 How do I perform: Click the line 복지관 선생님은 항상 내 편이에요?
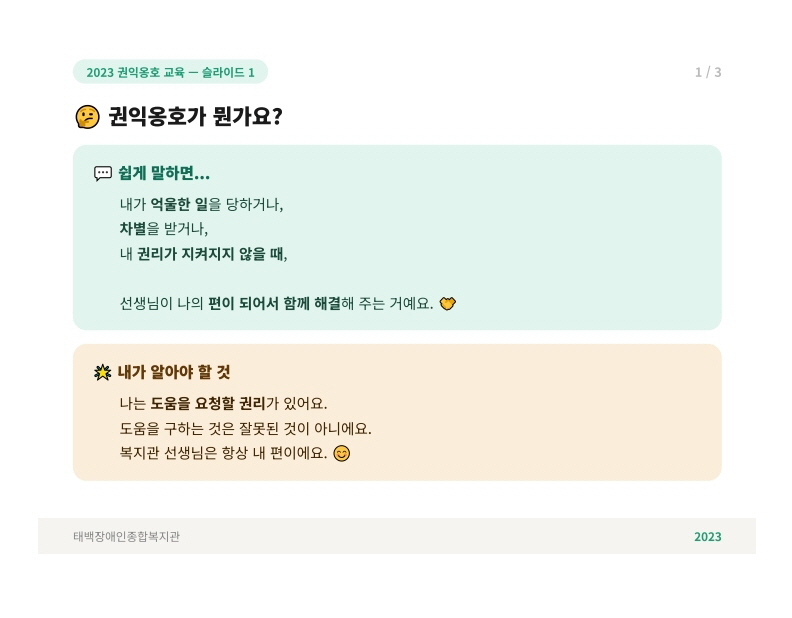pos(223,453)
